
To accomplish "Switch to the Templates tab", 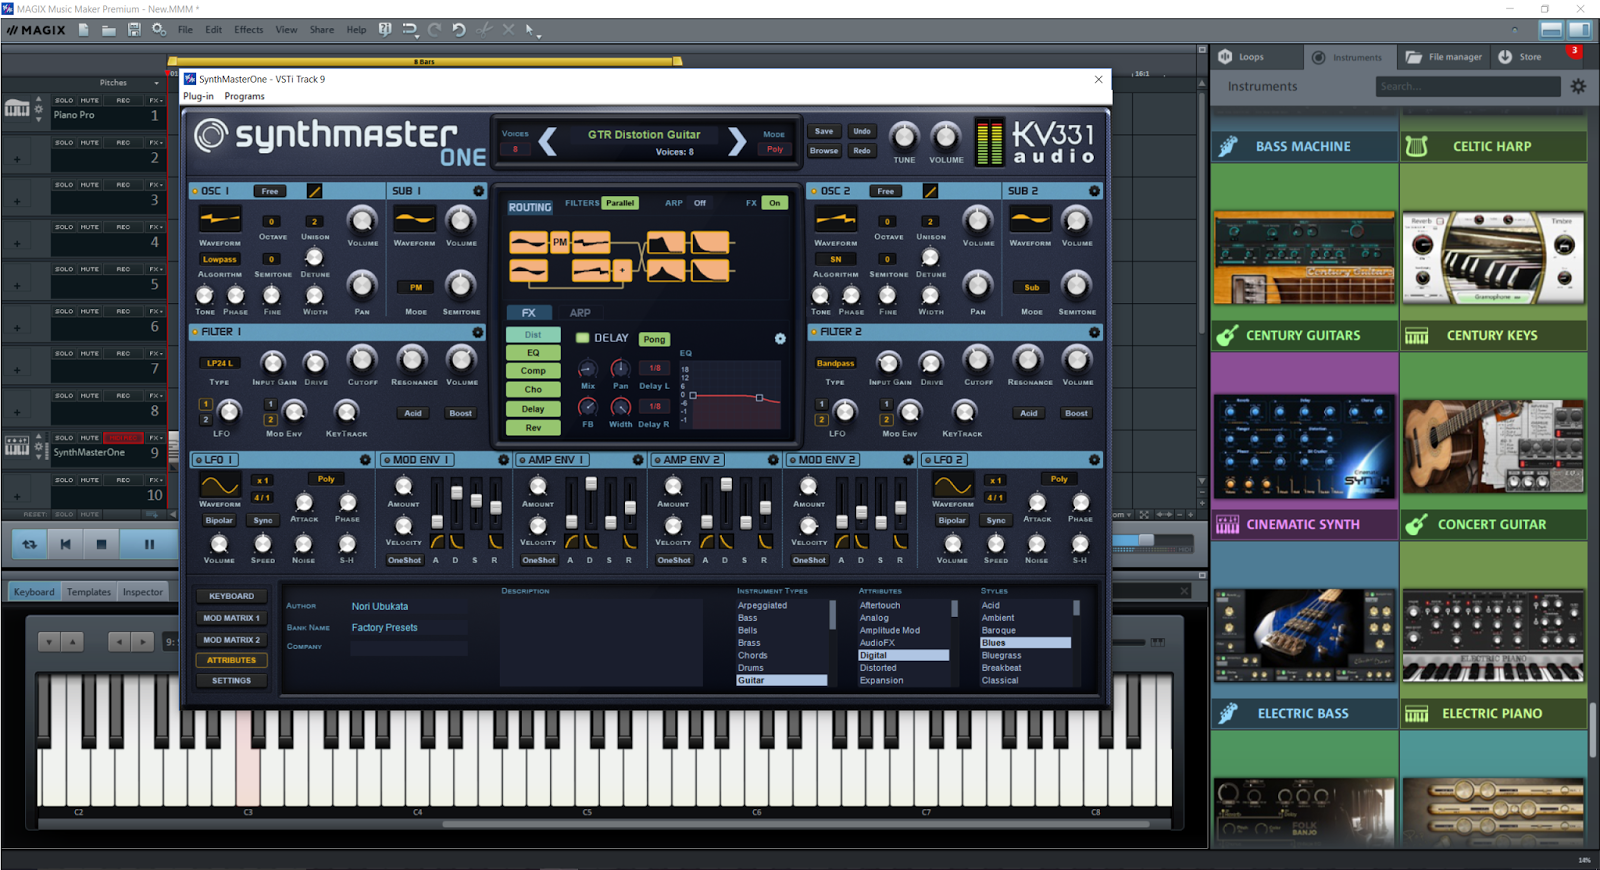I will [89, 592].
